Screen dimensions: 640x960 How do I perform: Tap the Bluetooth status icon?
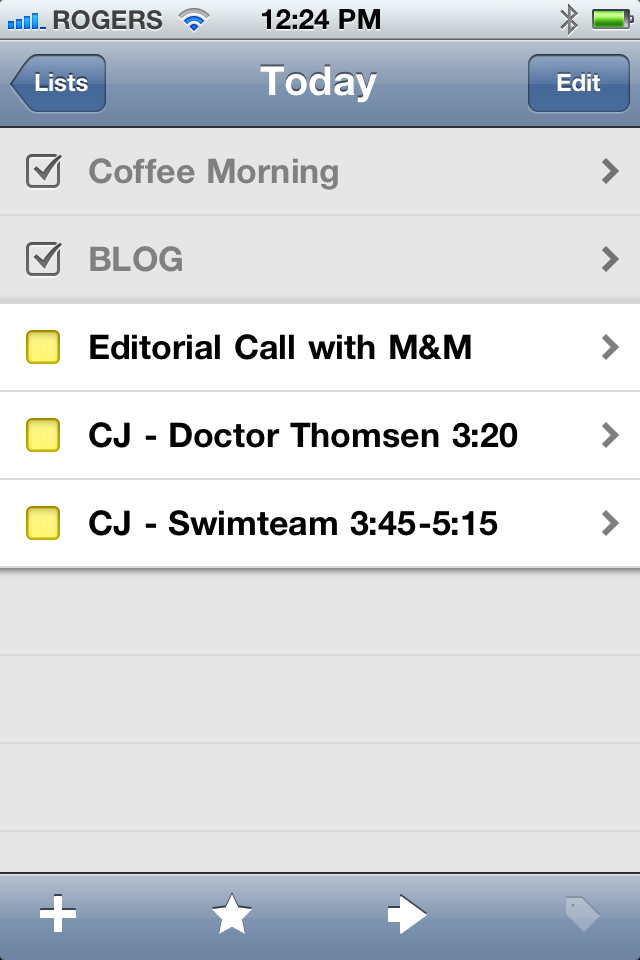click(x=569, y=19)
